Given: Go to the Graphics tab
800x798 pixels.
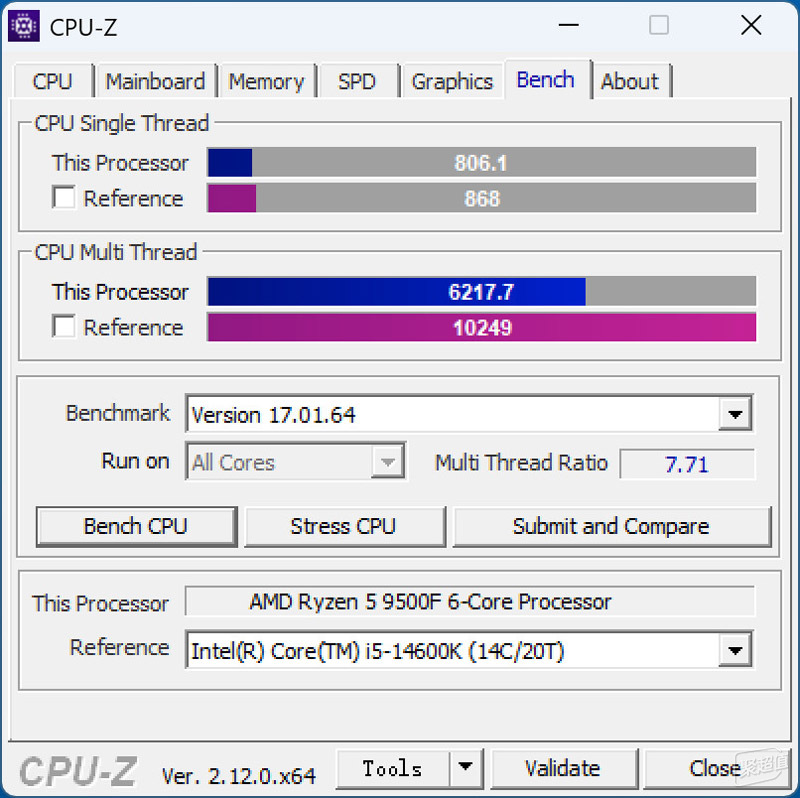Looking at the screenshot, I should pos(452,82).
